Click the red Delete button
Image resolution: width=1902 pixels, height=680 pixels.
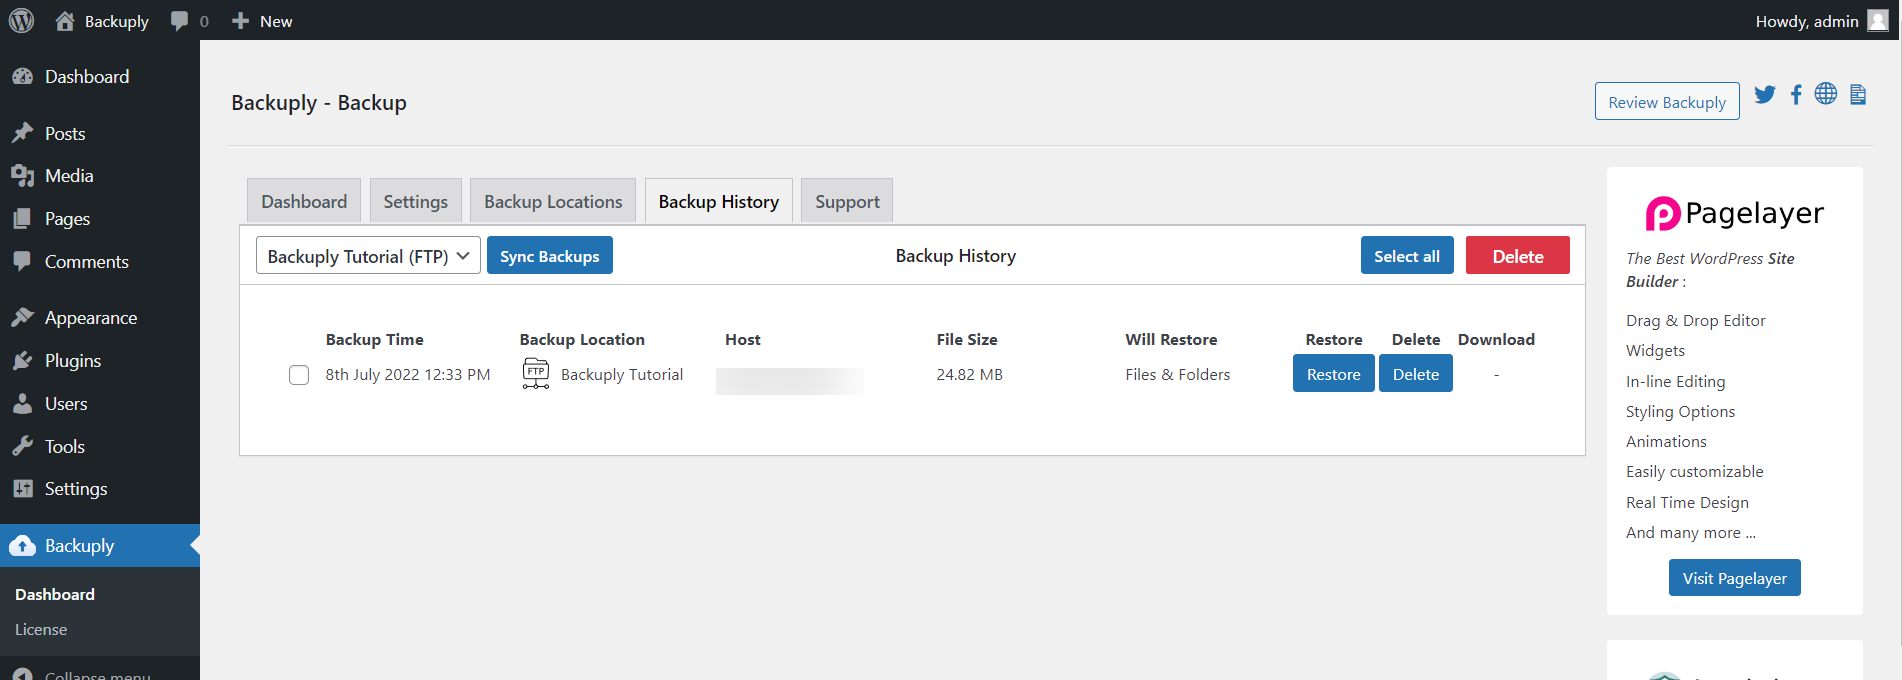tap(1518, 256)
